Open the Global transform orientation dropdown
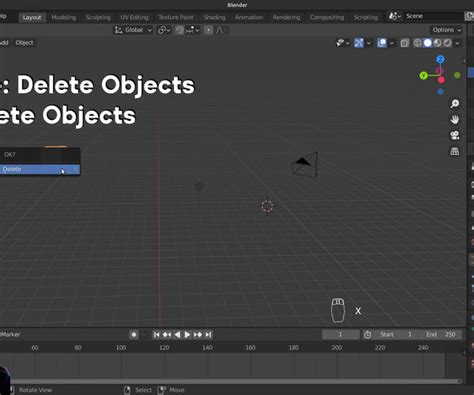 click(133, 30)
